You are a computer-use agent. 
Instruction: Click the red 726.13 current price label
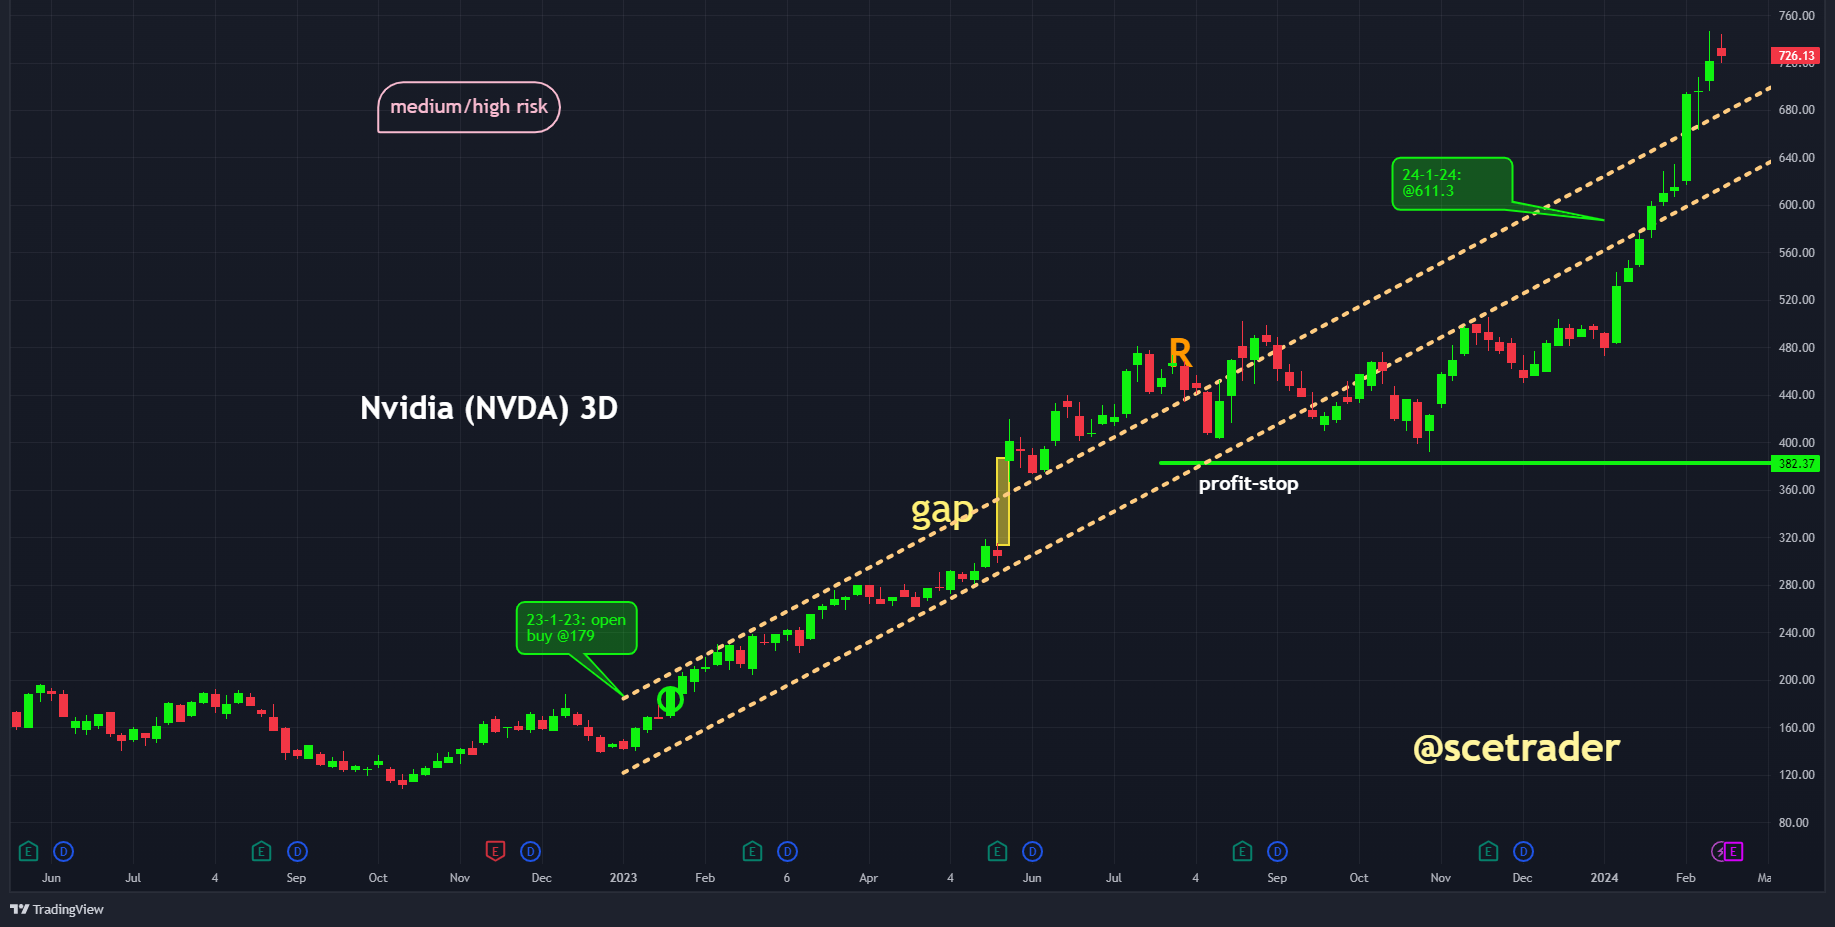click(x=1796, y=56)
